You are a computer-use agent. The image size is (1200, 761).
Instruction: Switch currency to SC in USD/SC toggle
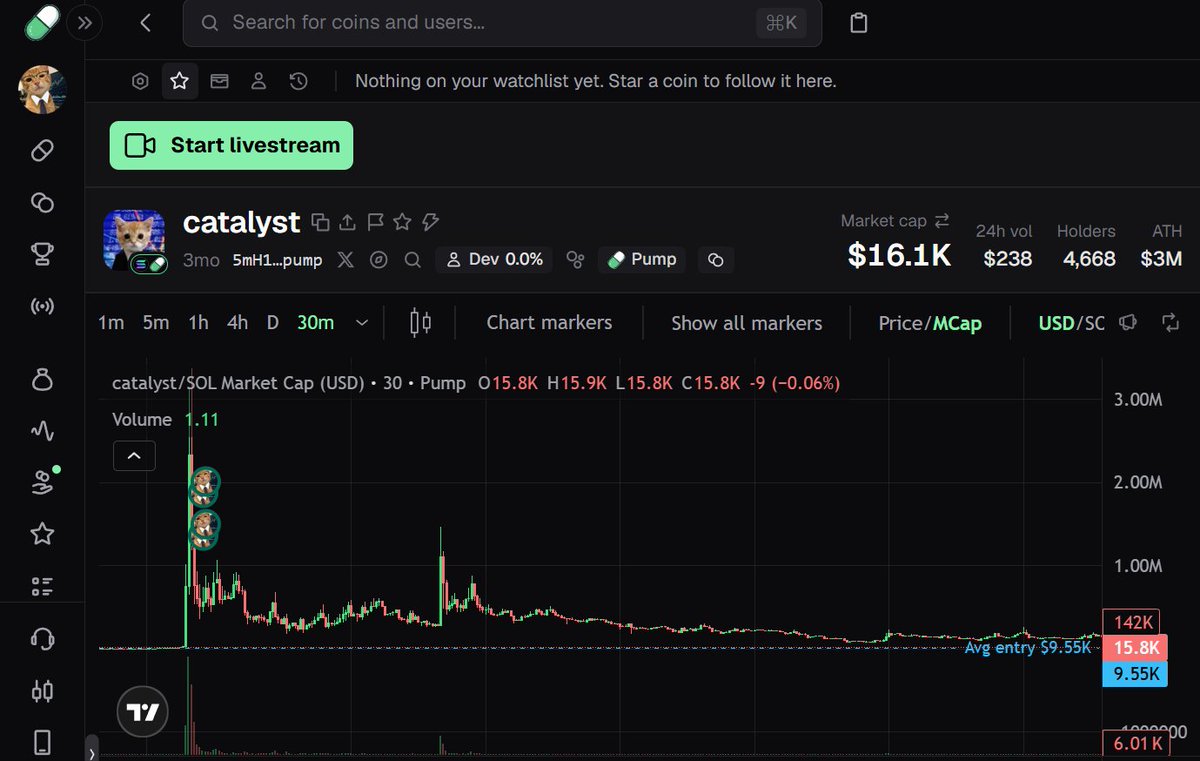tap(1094, 323)
